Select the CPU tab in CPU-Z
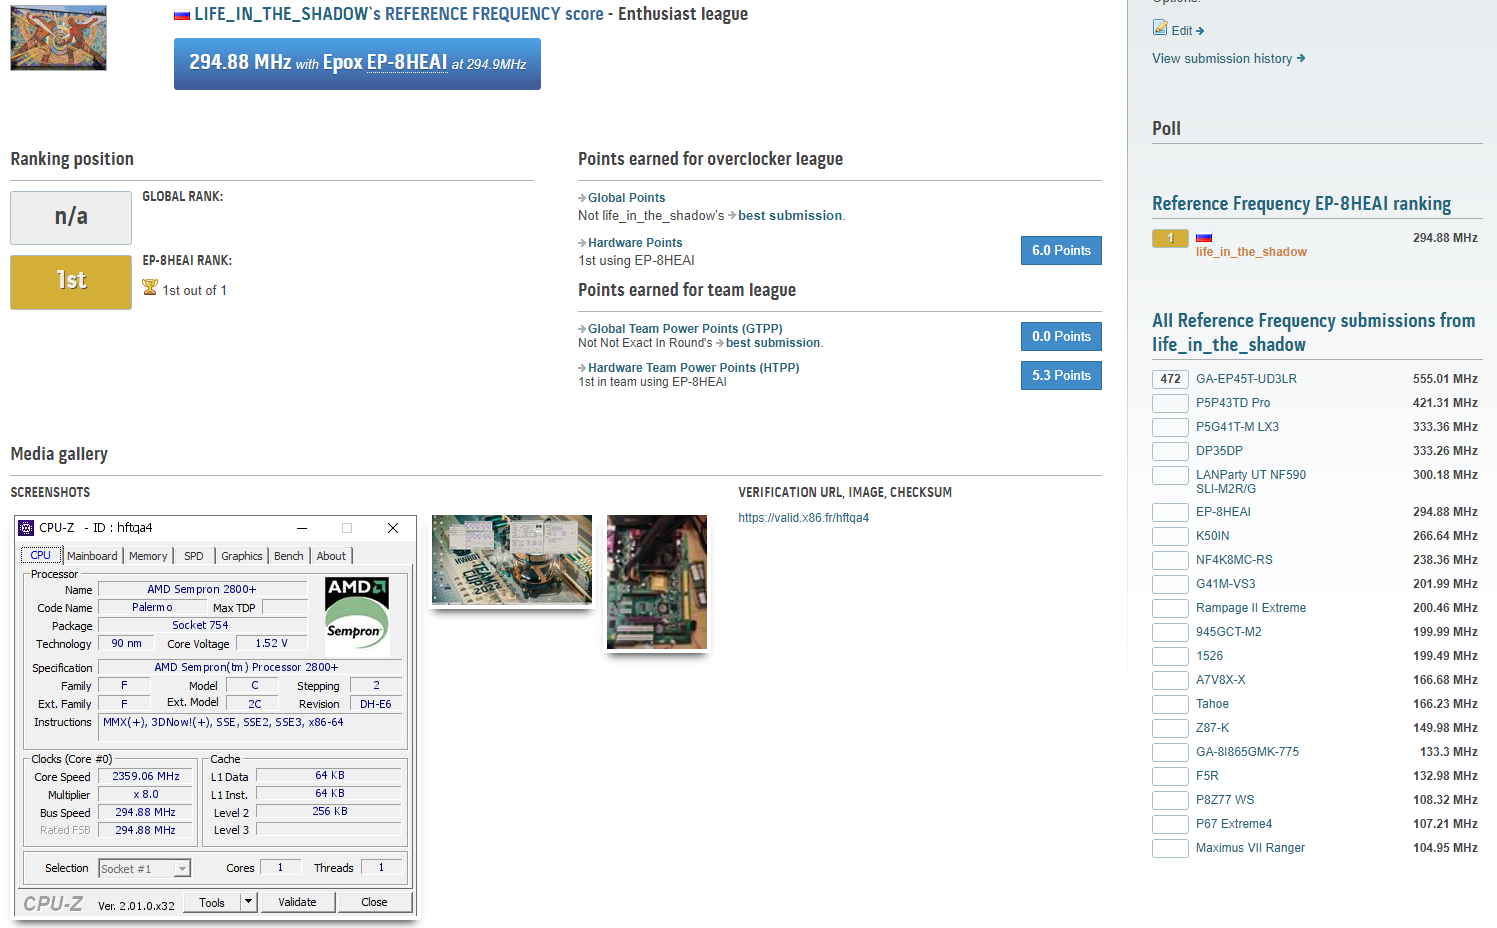The image size is (1497, 928). coord(41,555)
